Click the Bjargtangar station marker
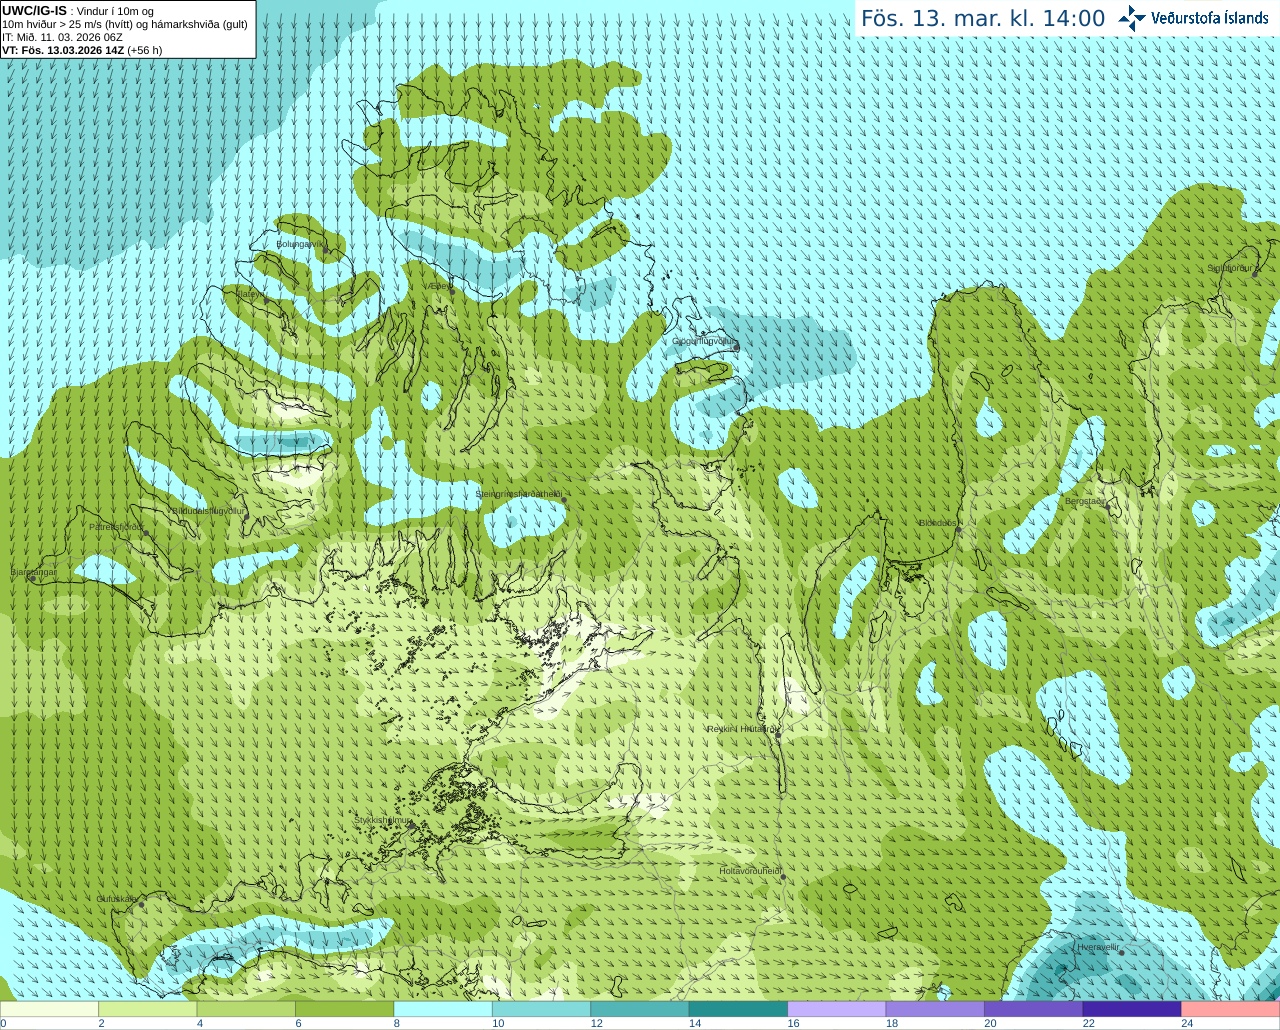Viewport: 1280px width, 1030px height. tap(32, 579)
